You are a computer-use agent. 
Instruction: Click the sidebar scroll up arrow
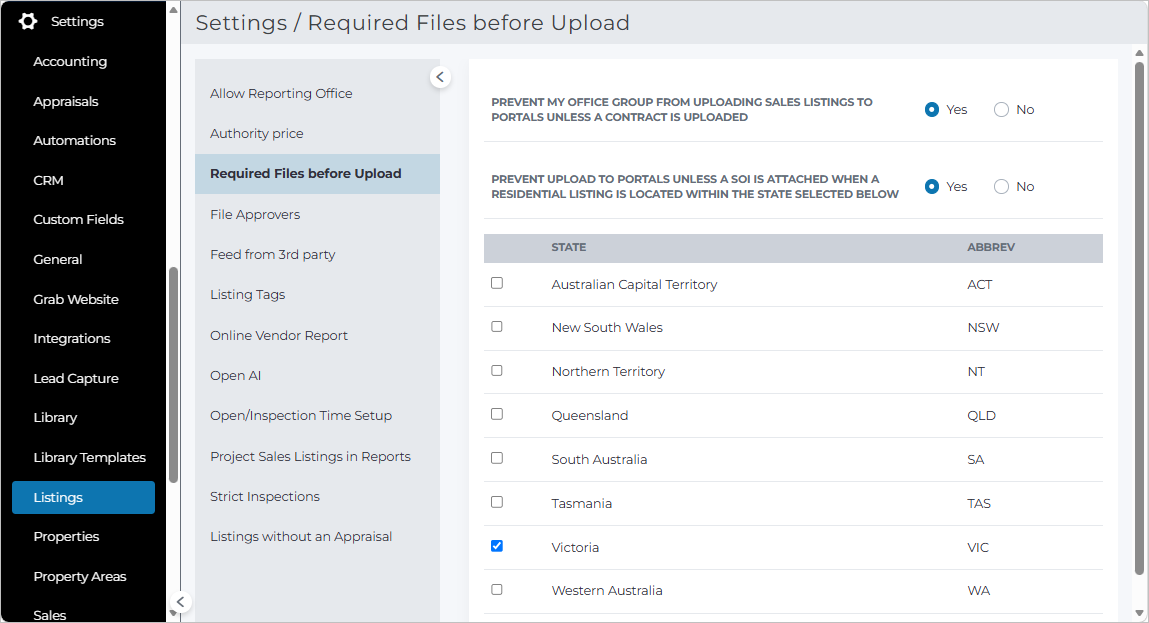point(174,10)
